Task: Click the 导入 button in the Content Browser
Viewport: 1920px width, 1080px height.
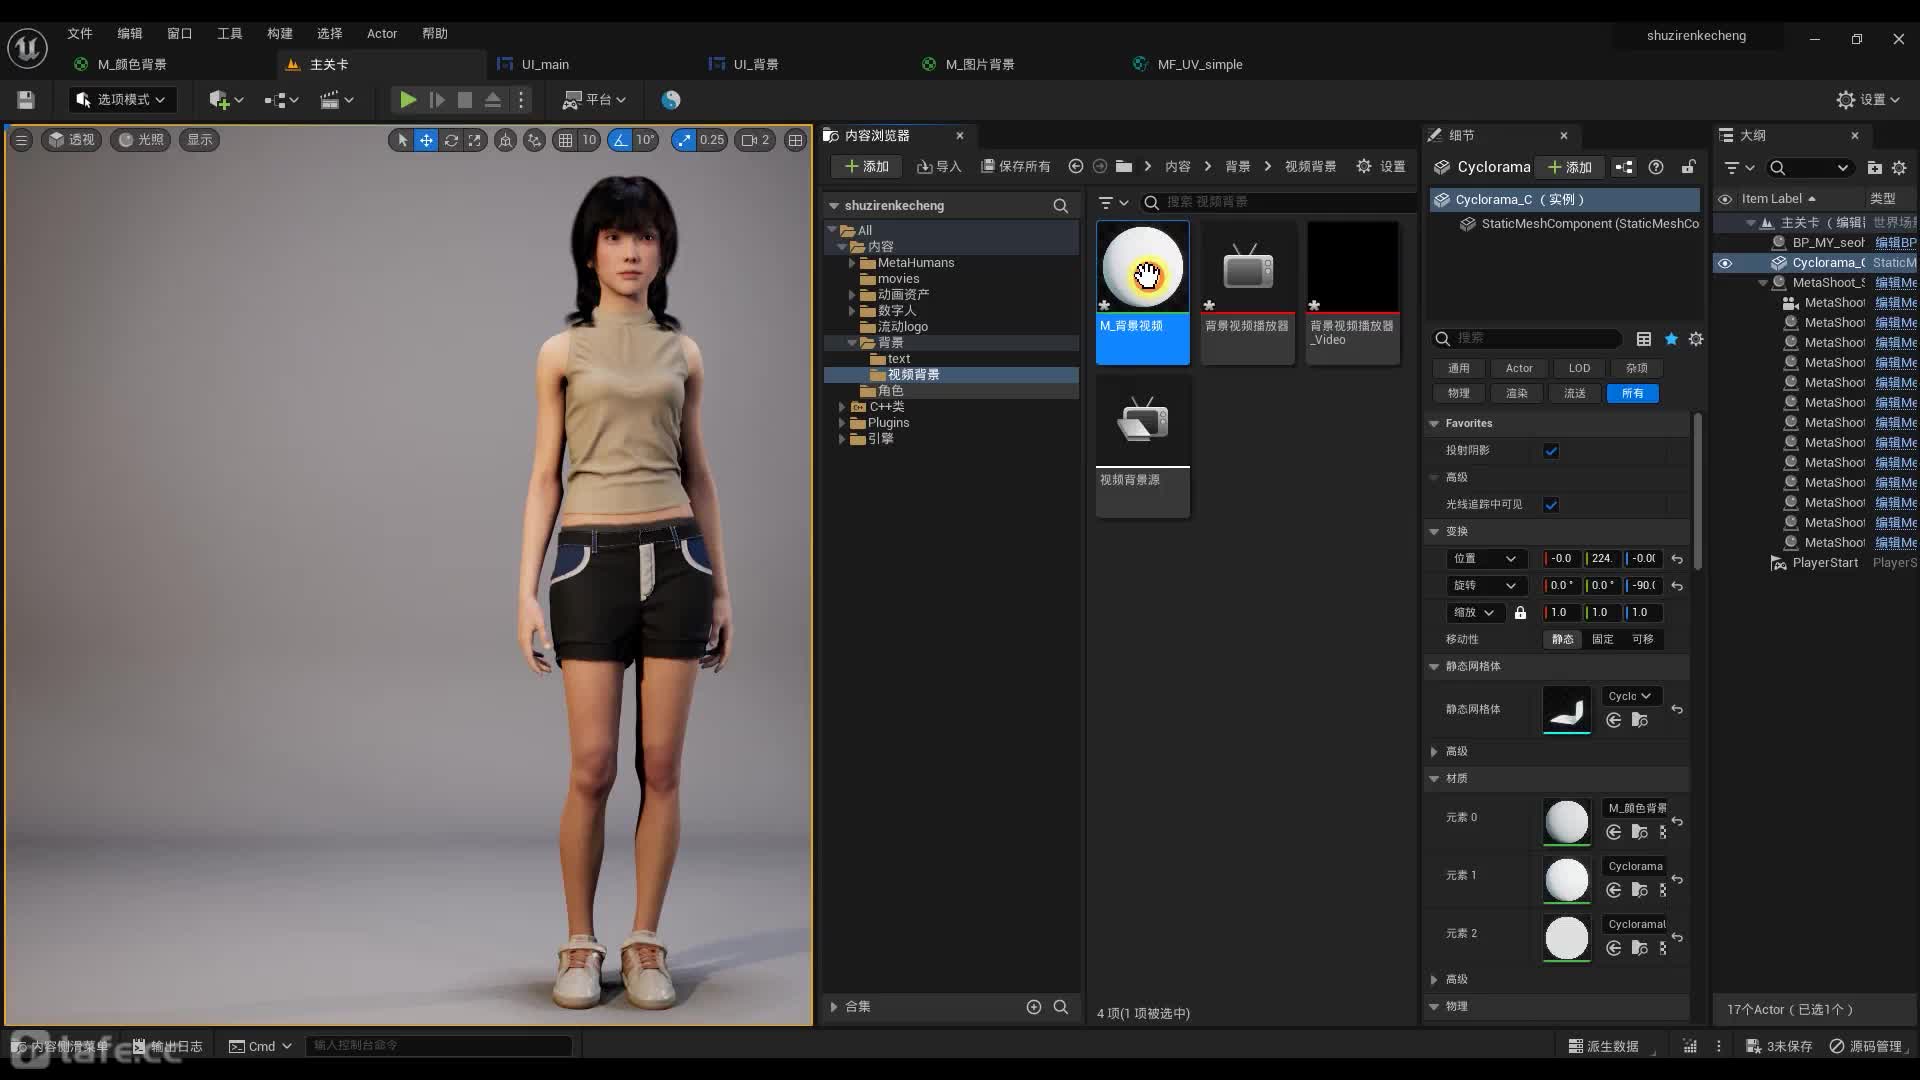Action: tap(939, 167)
